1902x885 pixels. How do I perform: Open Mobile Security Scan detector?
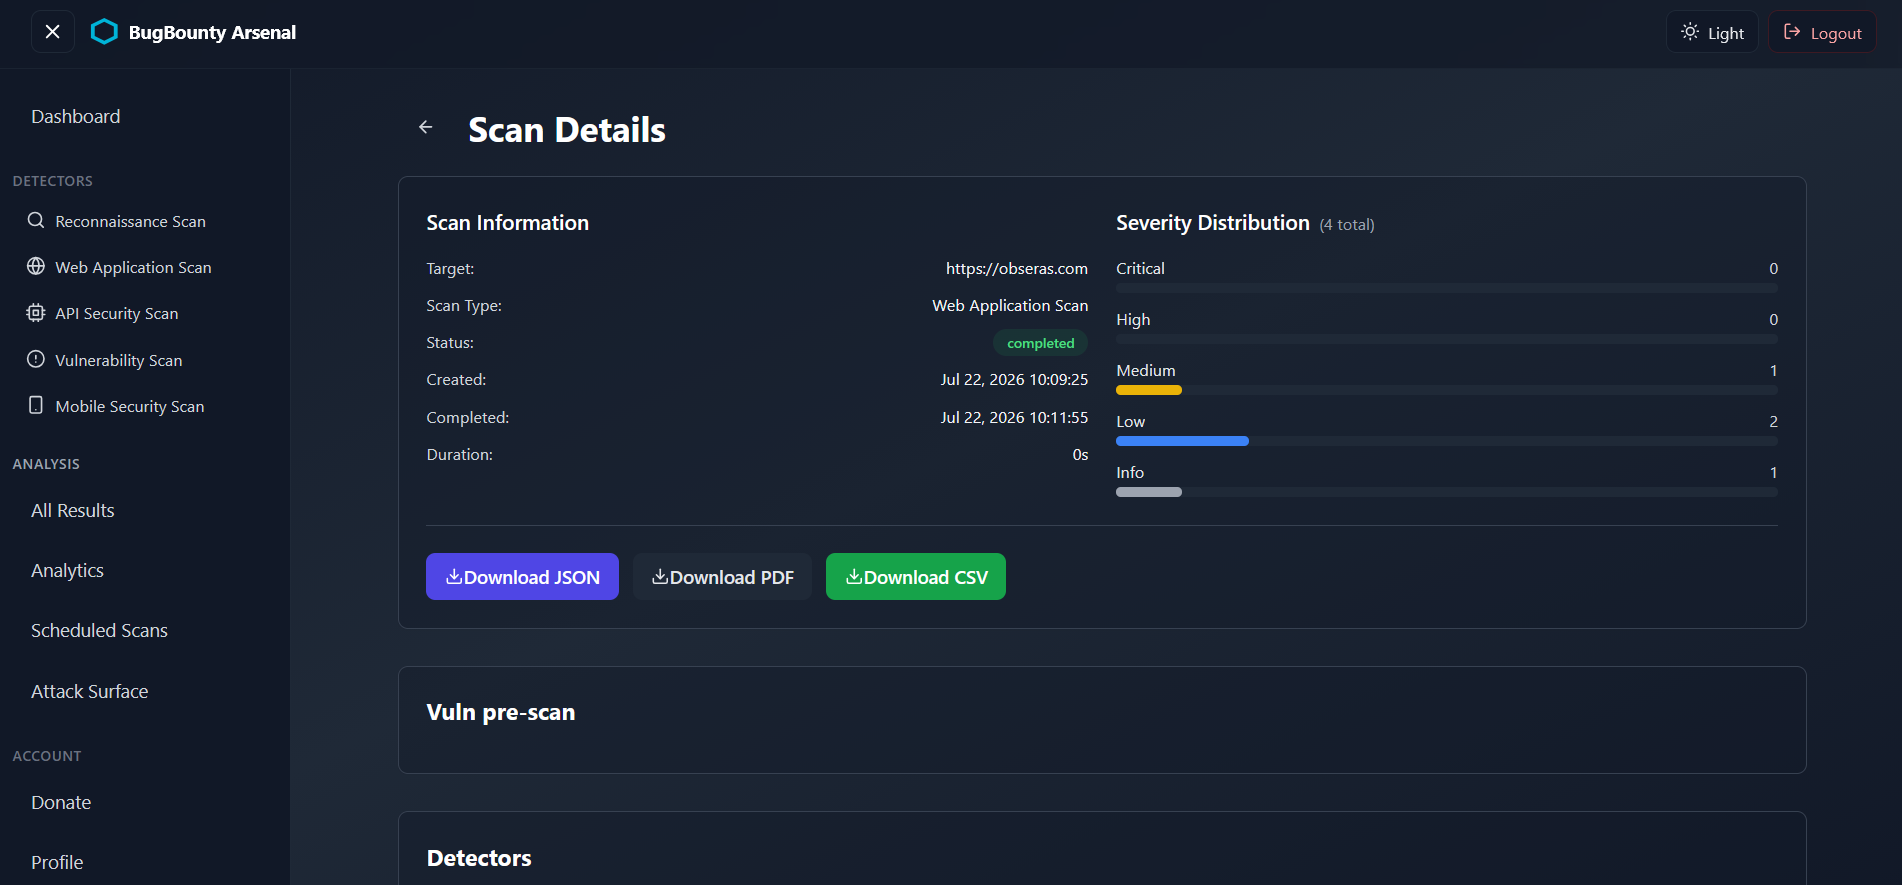[x=130, y=406]
